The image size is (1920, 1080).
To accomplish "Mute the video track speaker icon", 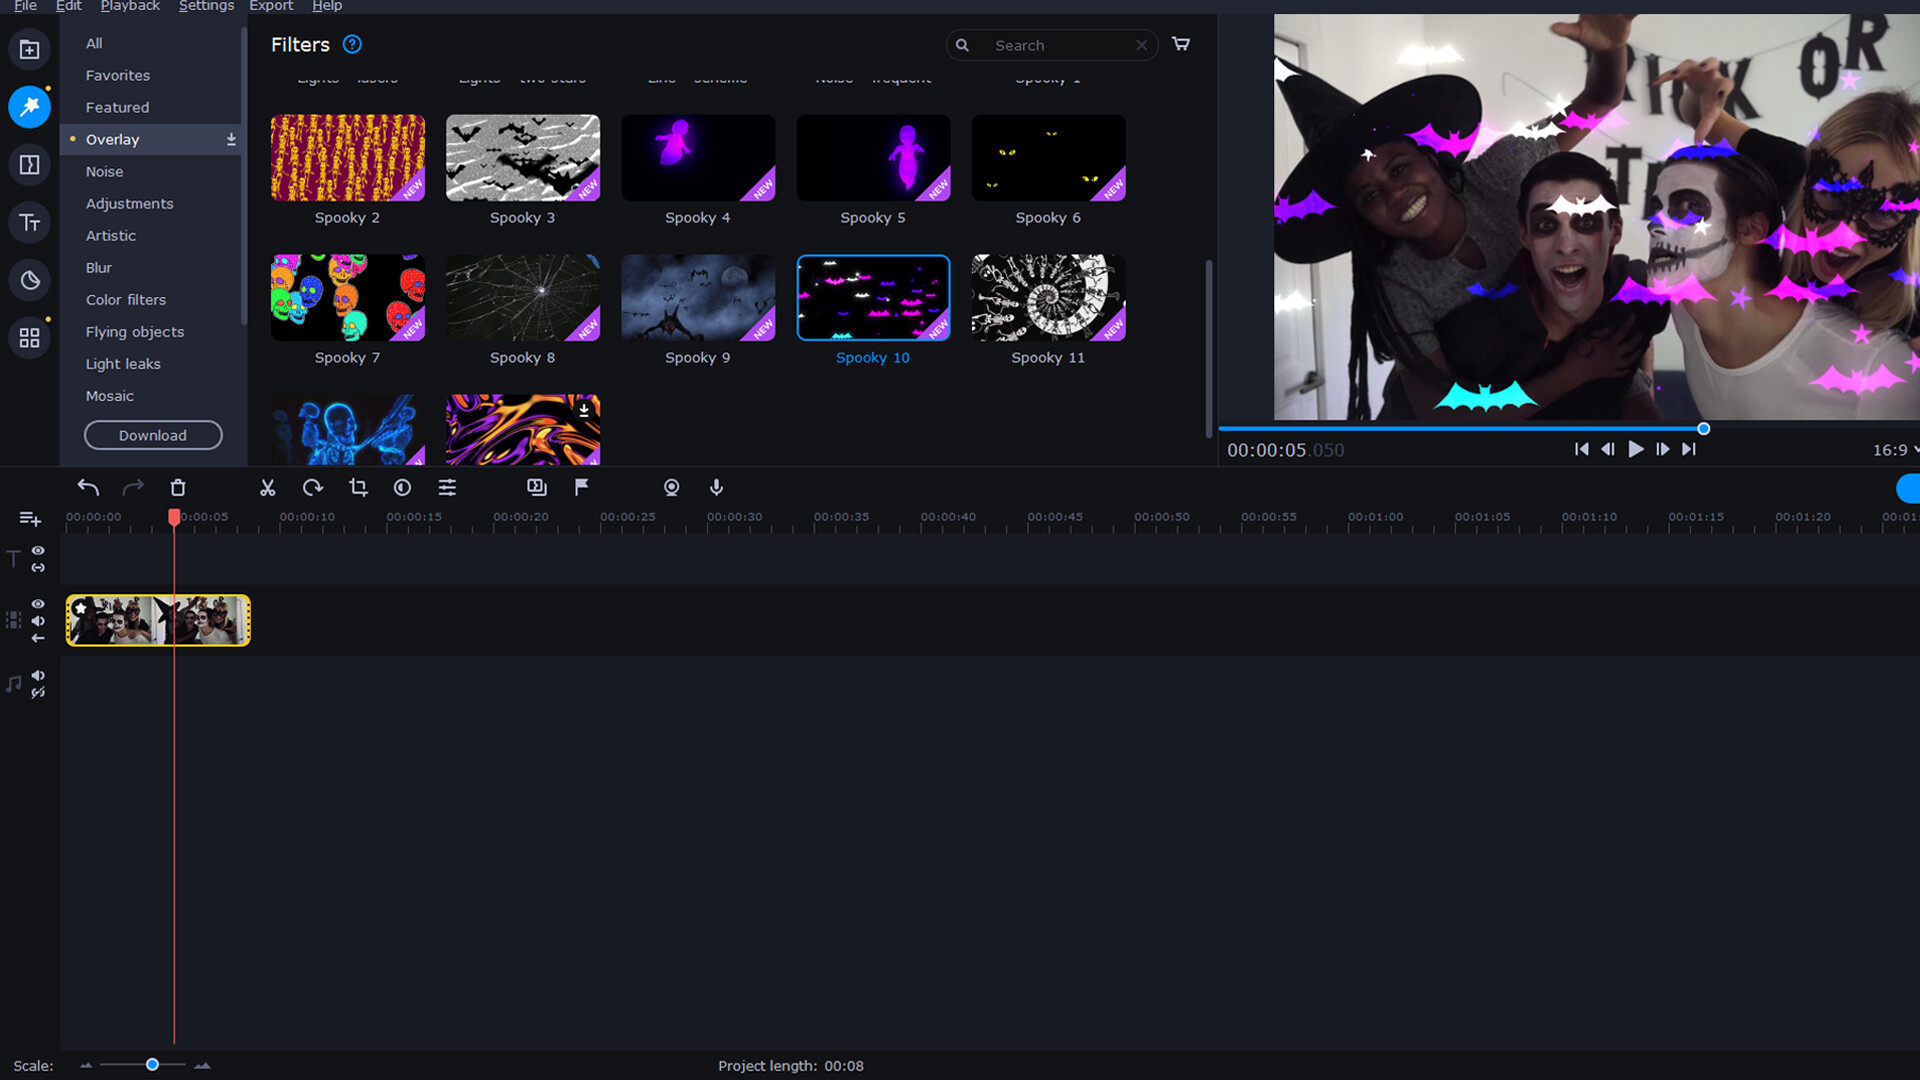I will point(38,621).
